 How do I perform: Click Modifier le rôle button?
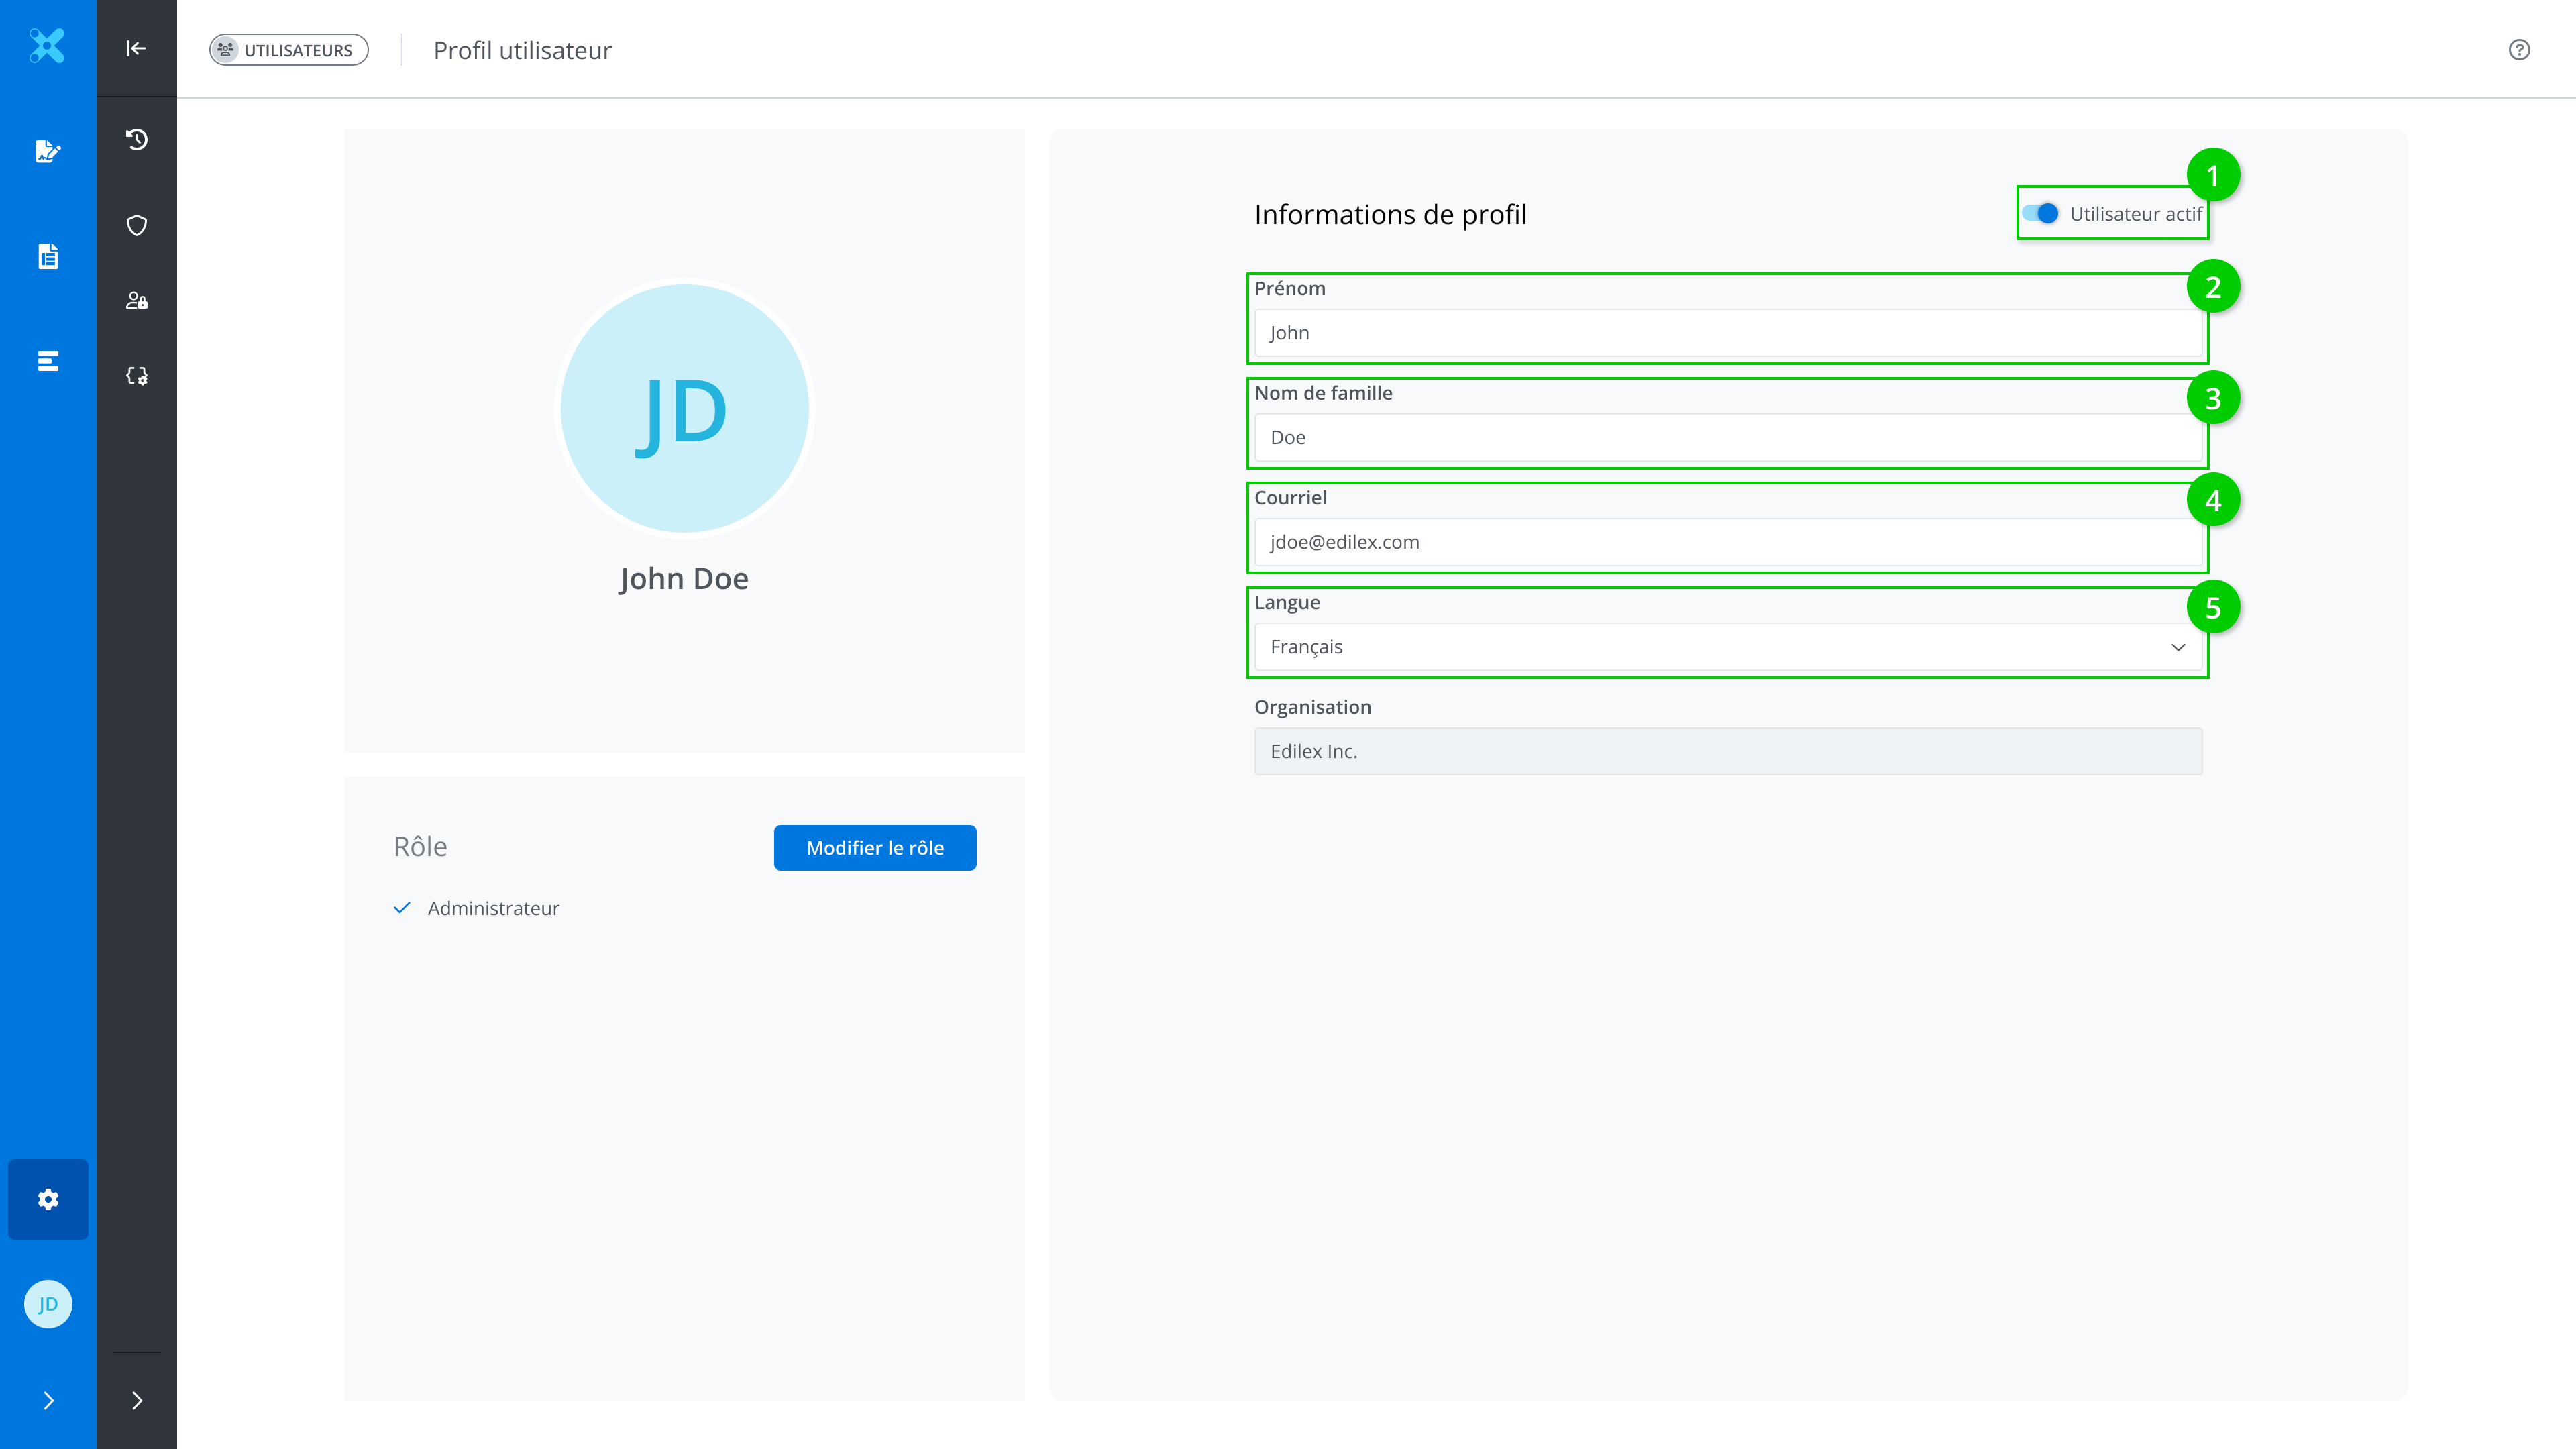click(874, 848)
